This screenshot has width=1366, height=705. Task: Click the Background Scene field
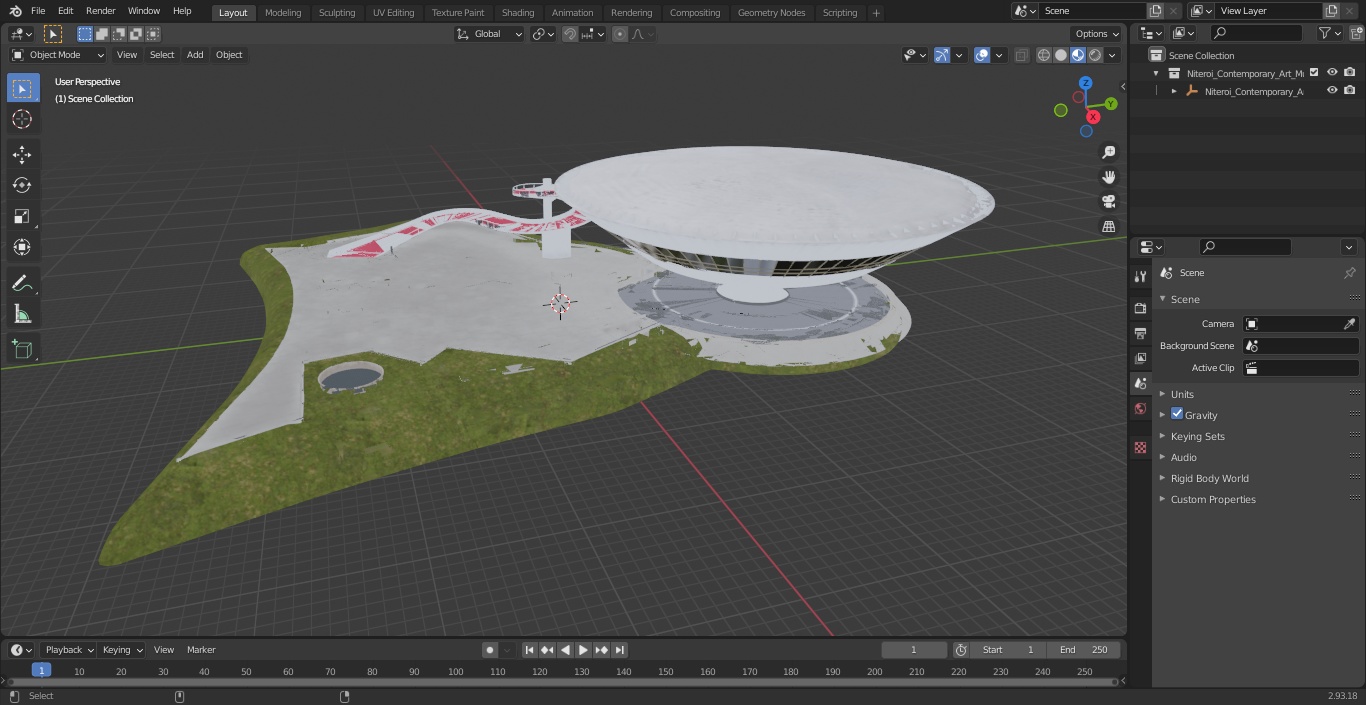point(1300,346)
